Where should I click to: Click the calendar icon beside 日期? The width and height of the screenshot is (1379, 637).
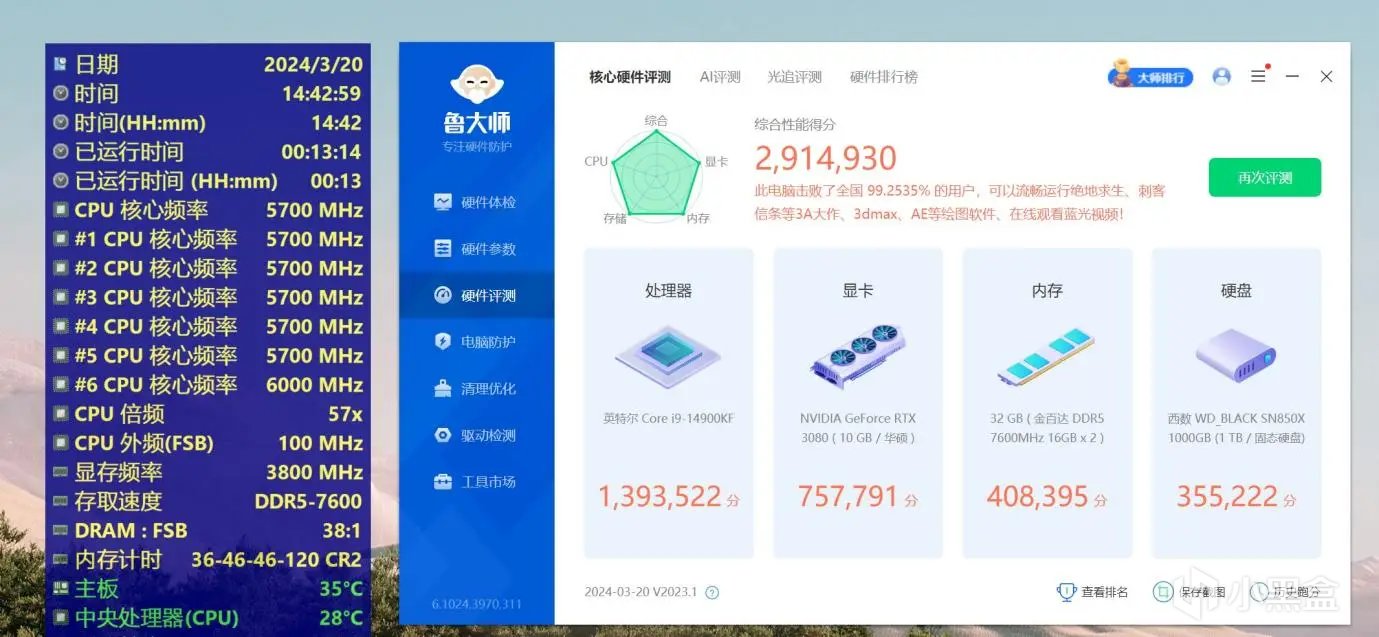click(x=61, y=64)
